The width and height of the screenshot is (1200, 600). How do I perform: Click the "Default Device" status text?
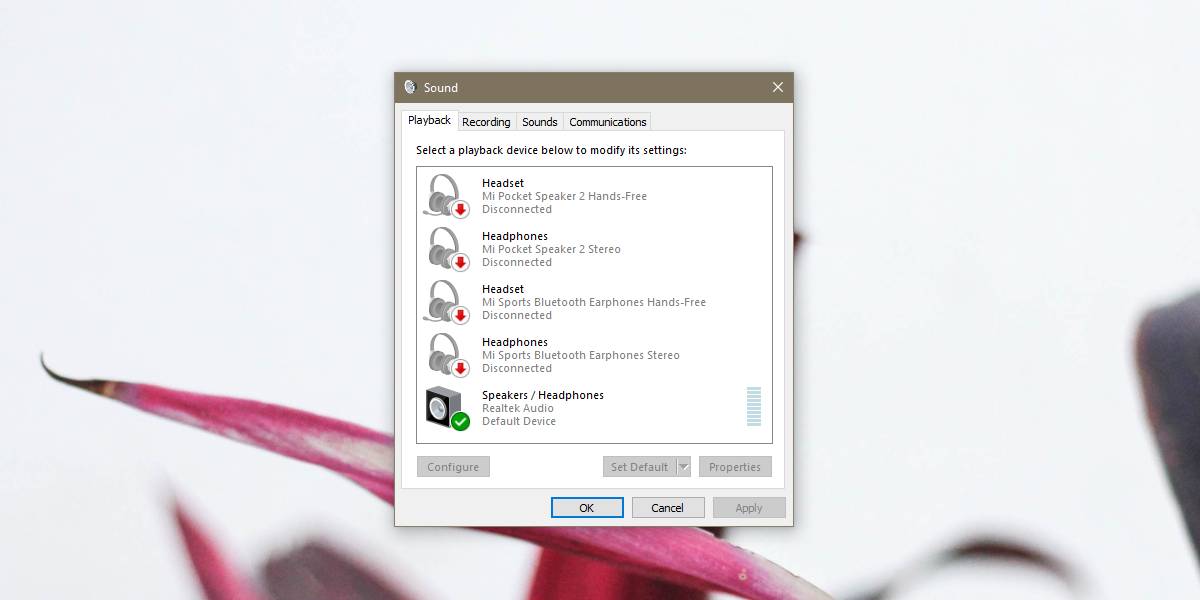point(519,421)
